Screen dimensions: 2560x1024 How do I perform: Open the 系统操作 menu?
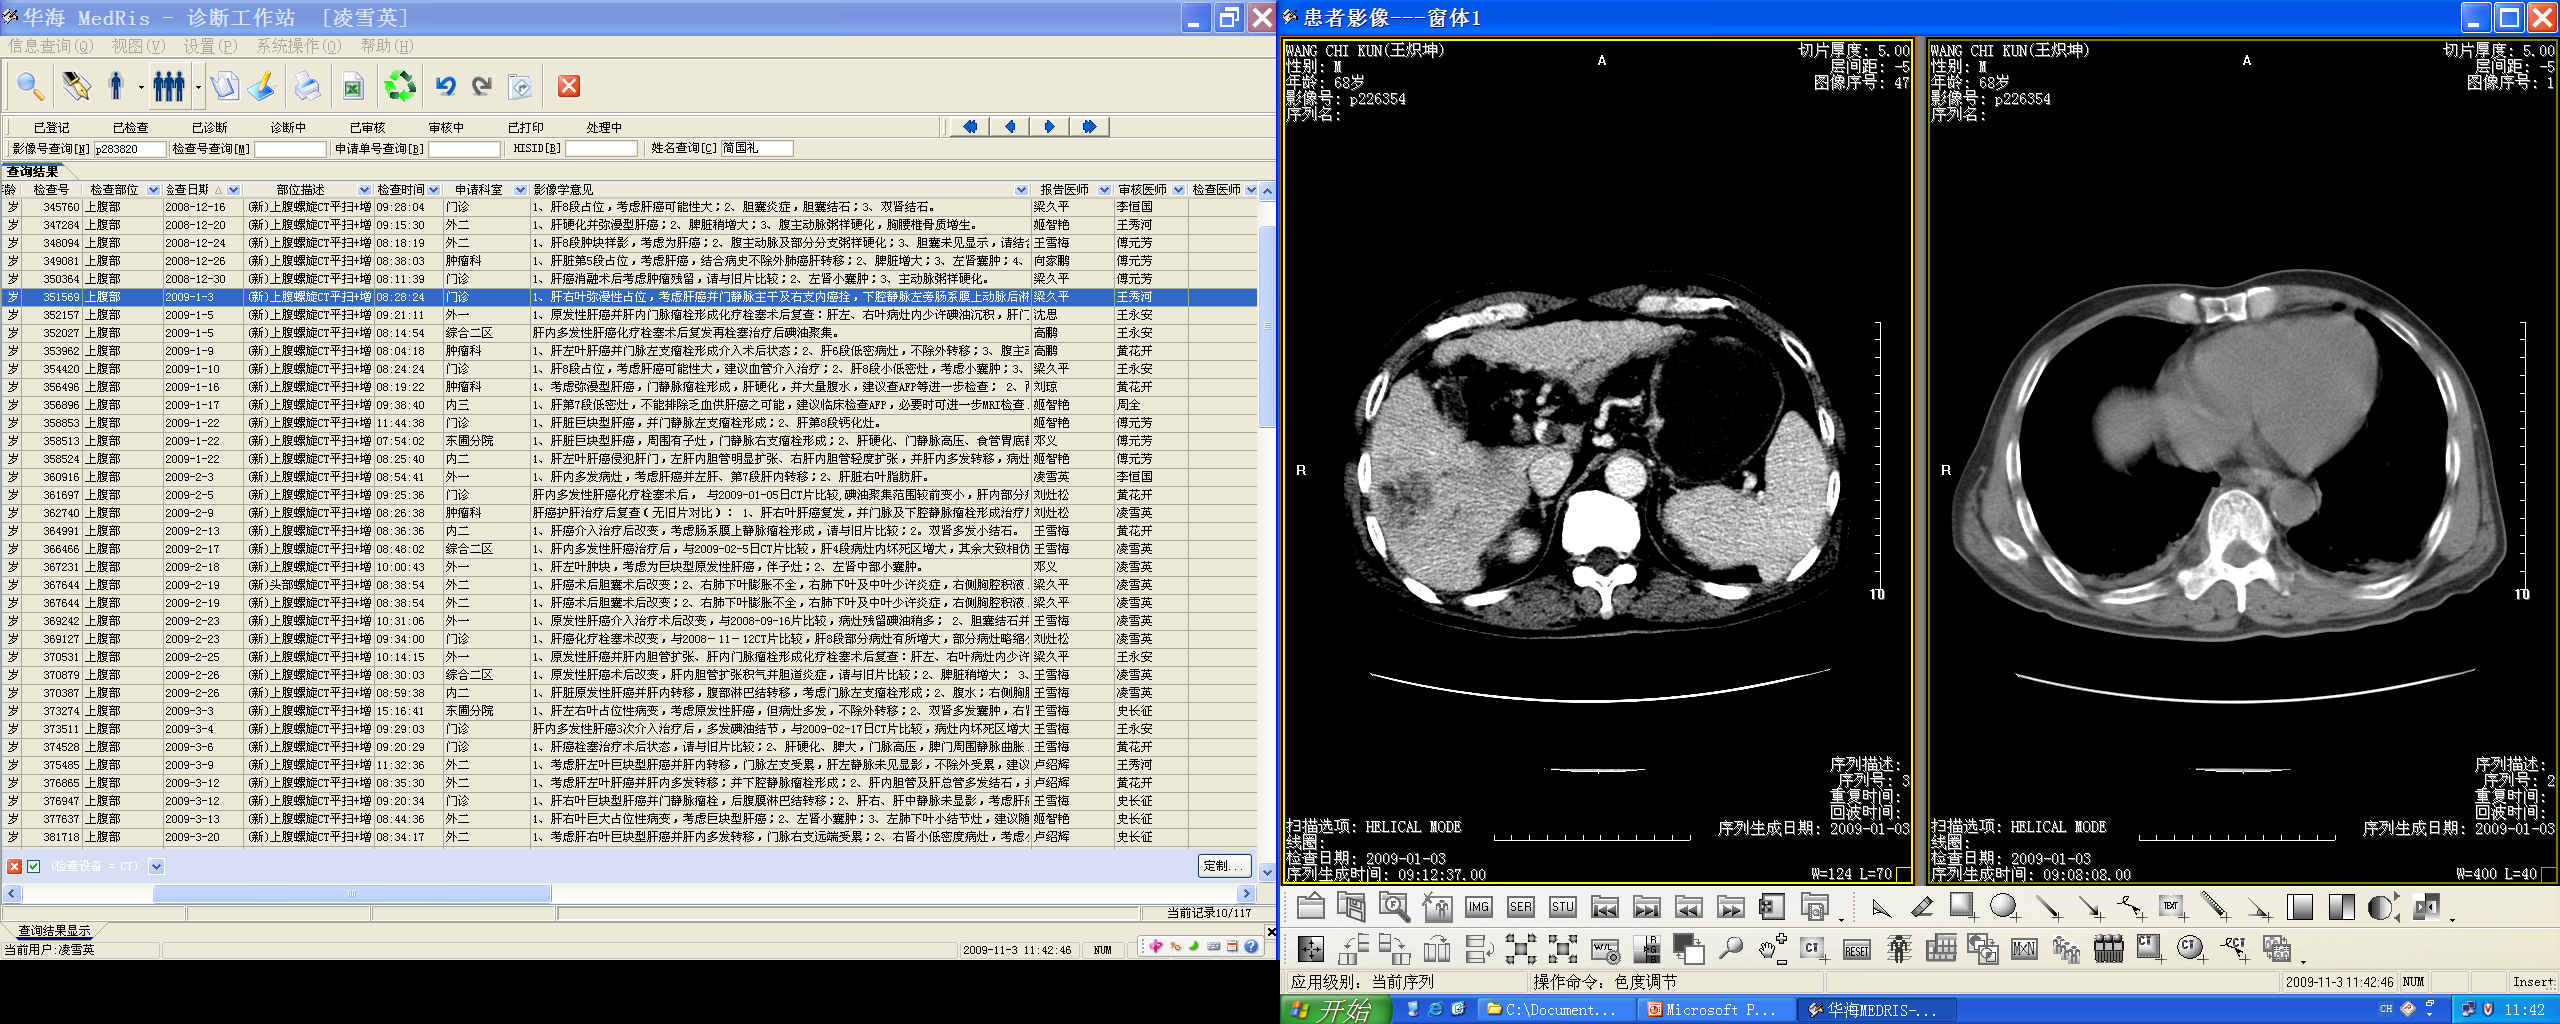pyautogui.click(x=298, y=46)
